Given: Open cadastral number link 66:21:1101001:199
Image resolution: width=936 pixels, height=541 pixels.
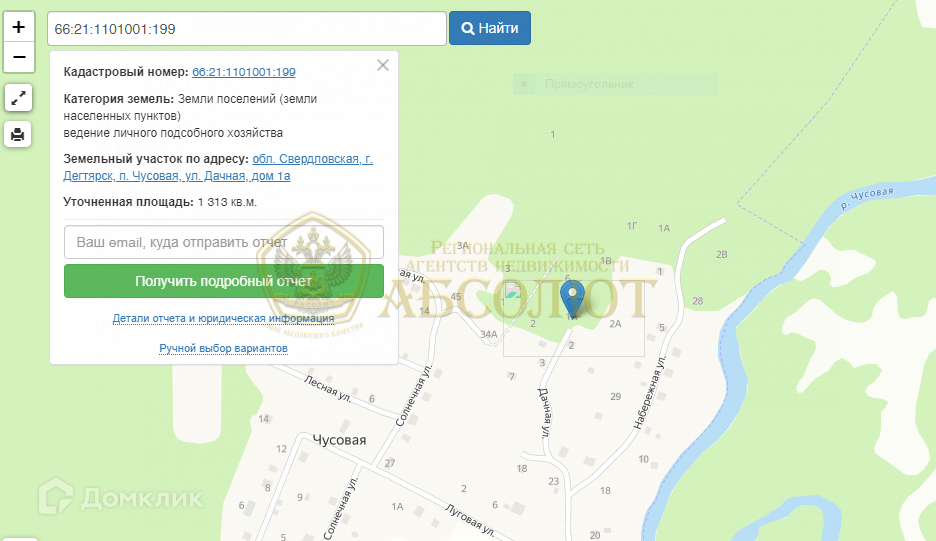Looking at the screenshot, I should pyautogui.click(x=244, y=72).
